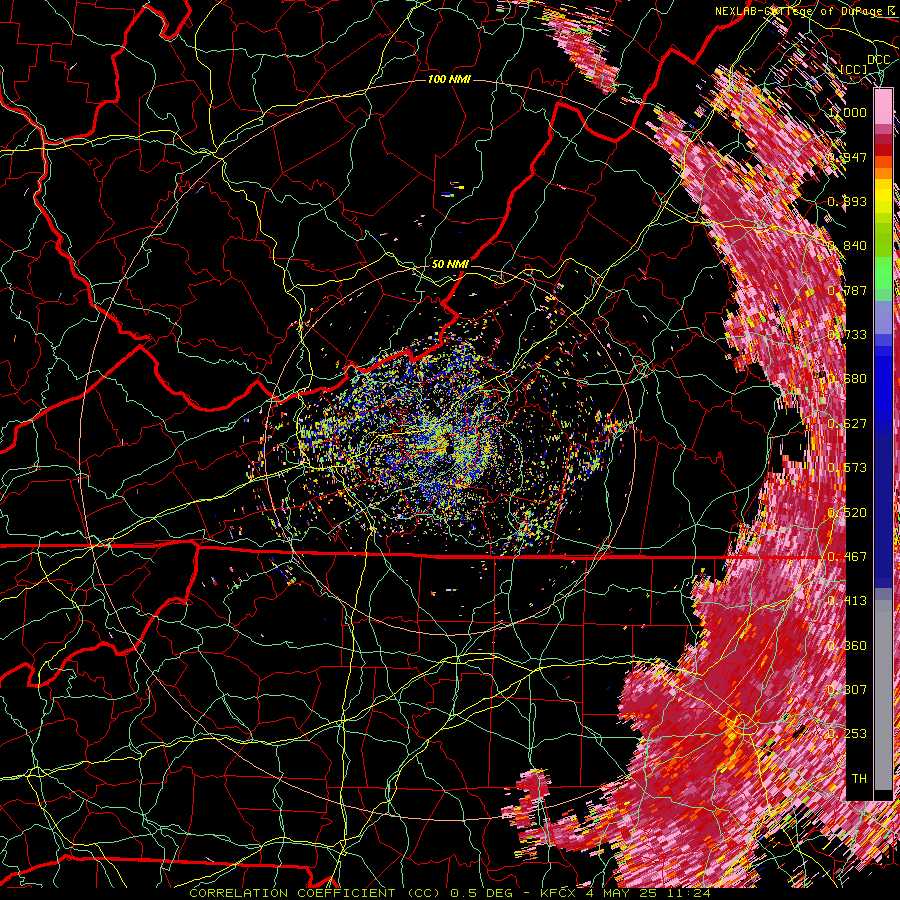This screenshot has width=900, height=900.
Task: Click the KFCX station ID in the caption
Action: tap(559, 893)
